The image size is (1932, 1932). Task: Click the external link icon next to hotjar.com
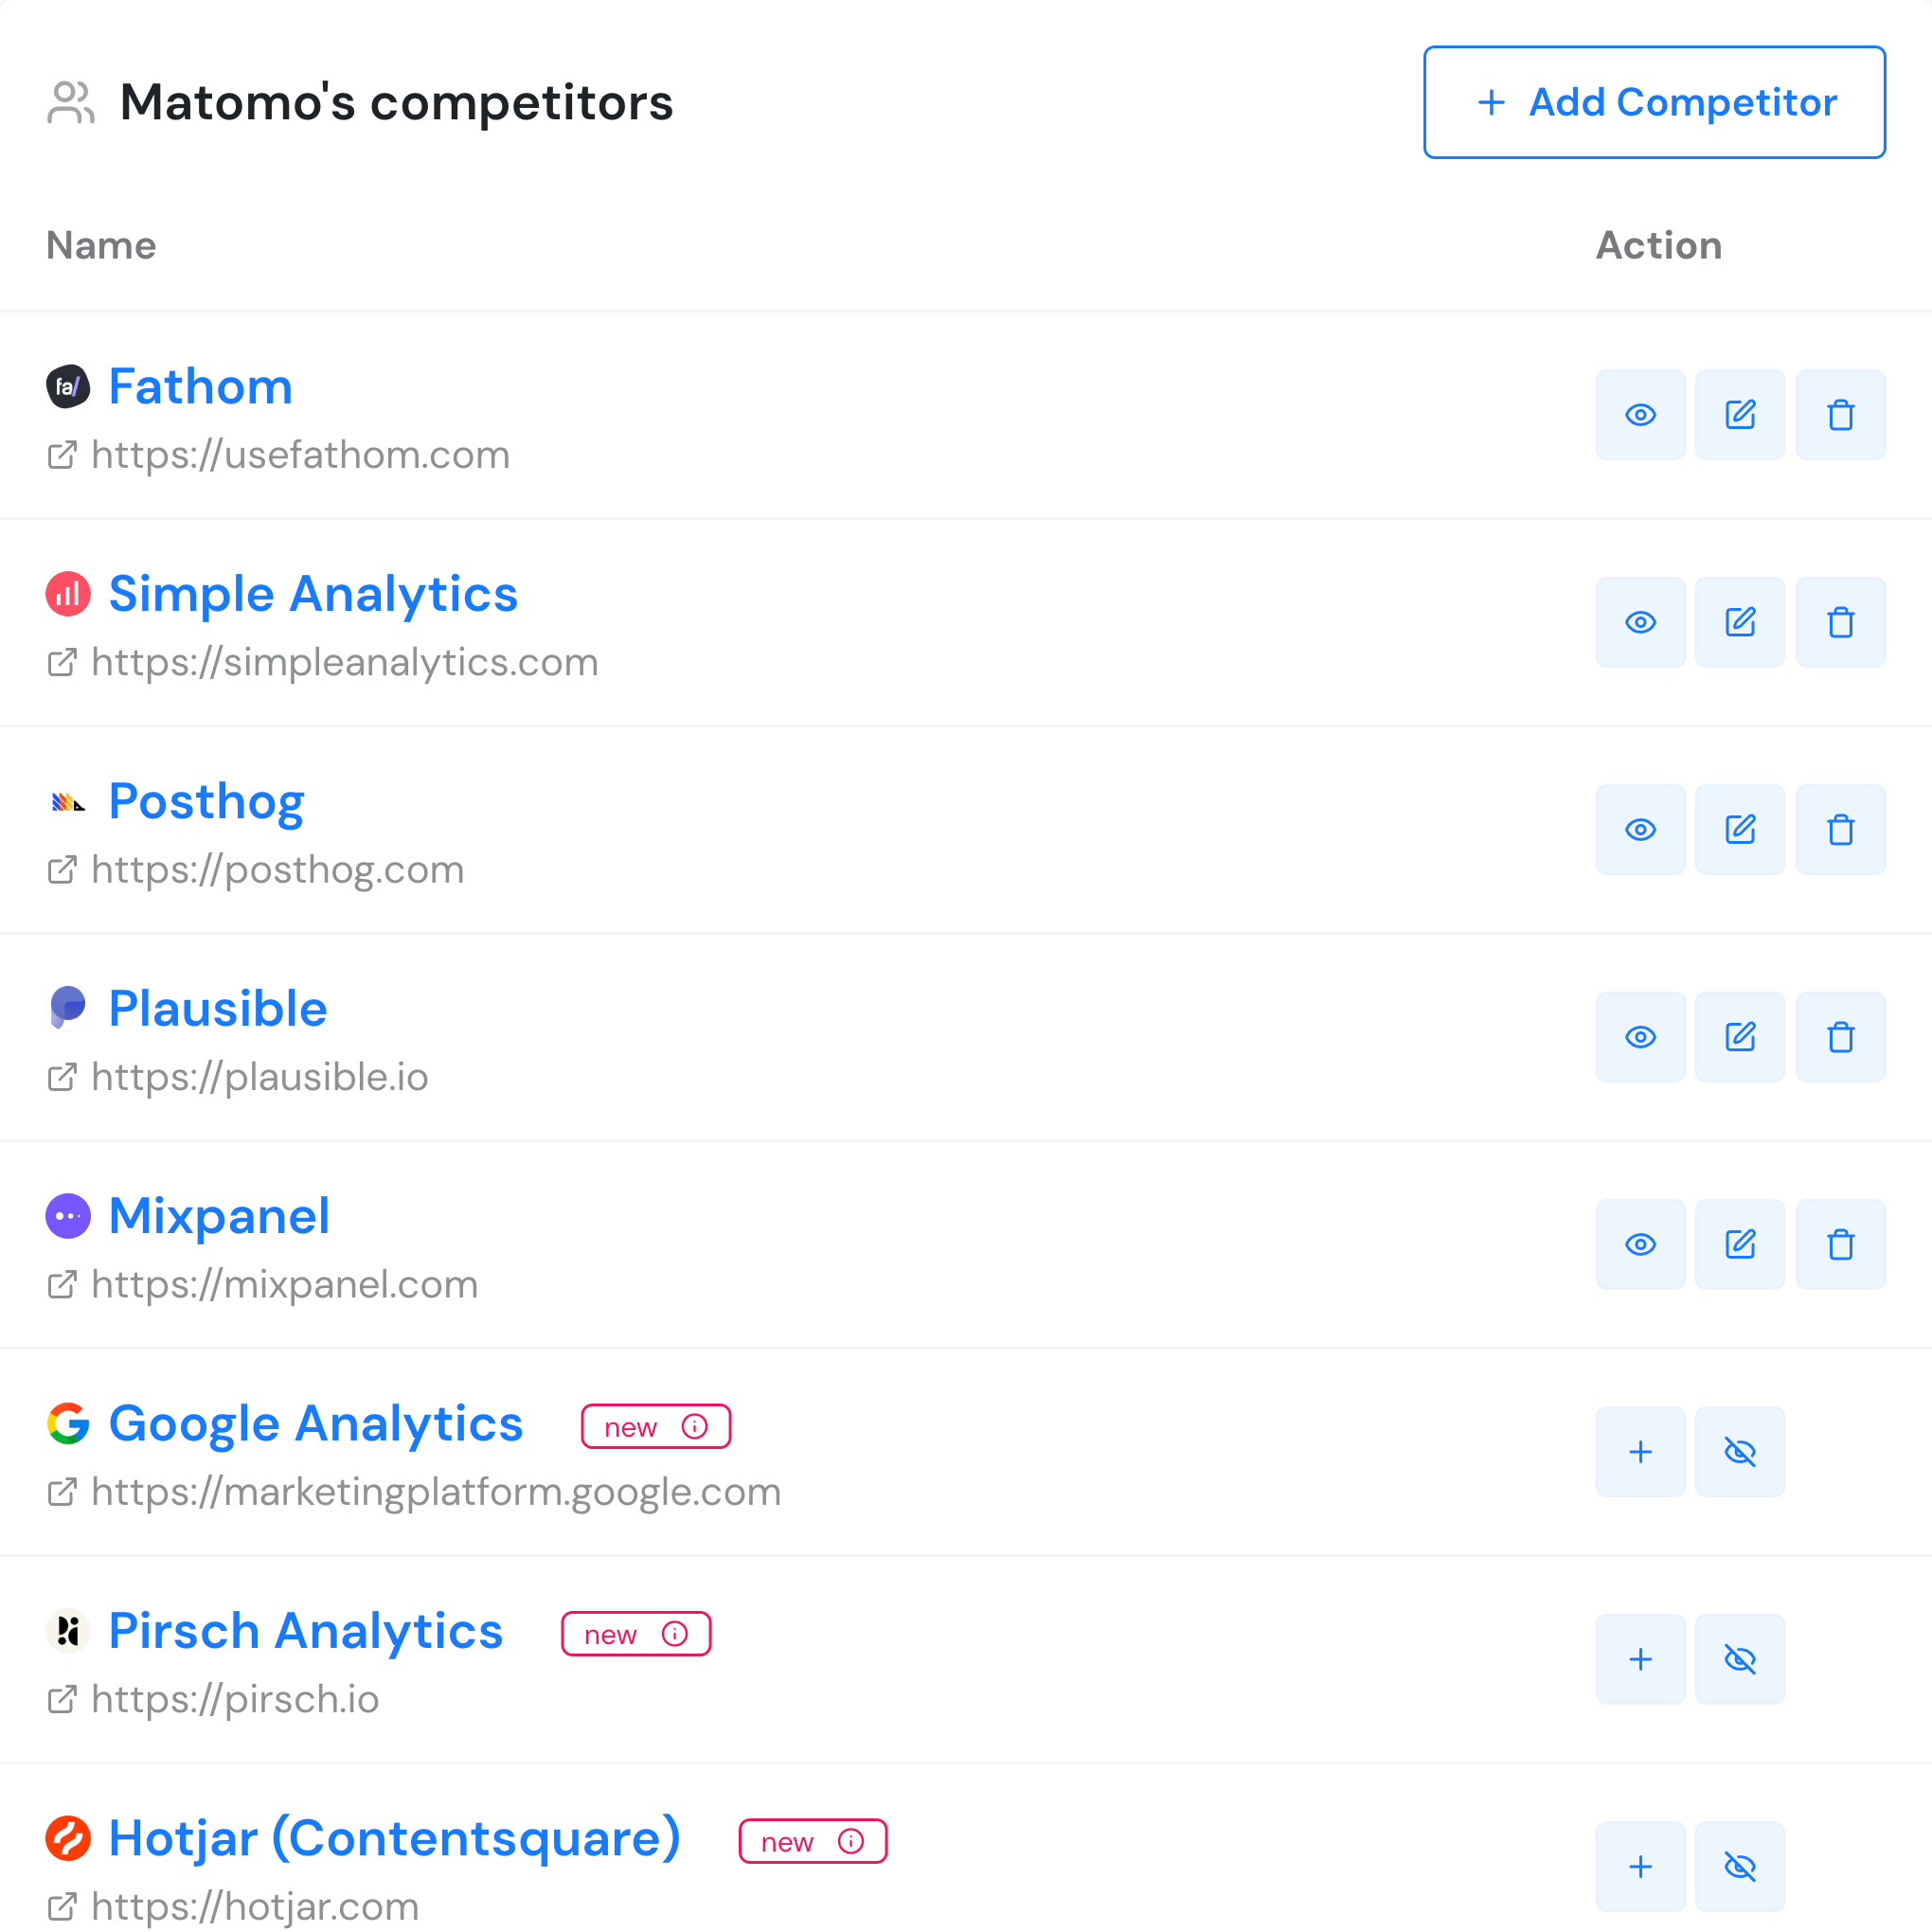point(62,1906)
